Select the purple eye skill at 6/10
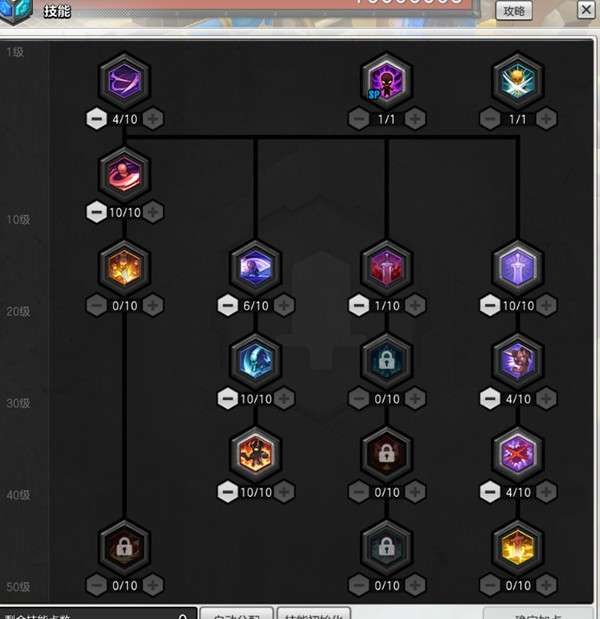The width and height of the screenshot is (600, 619). coord(256,266)
